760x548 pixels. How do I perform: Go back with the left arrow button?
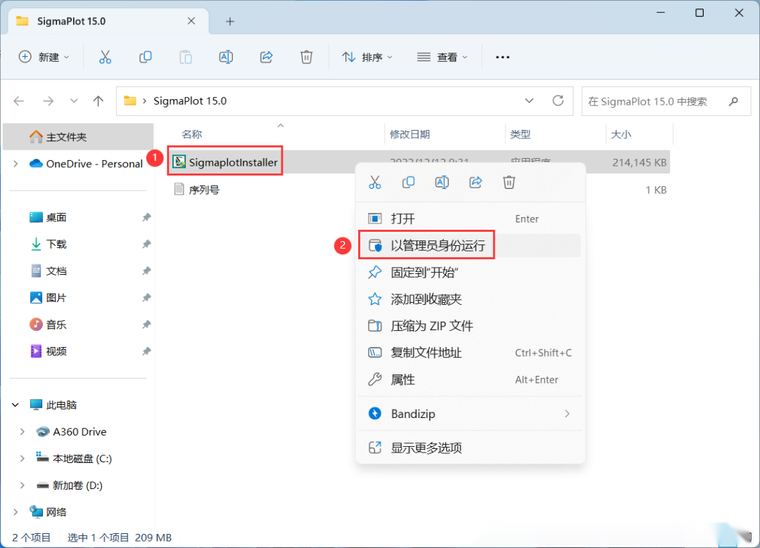[x=19, y=101]
